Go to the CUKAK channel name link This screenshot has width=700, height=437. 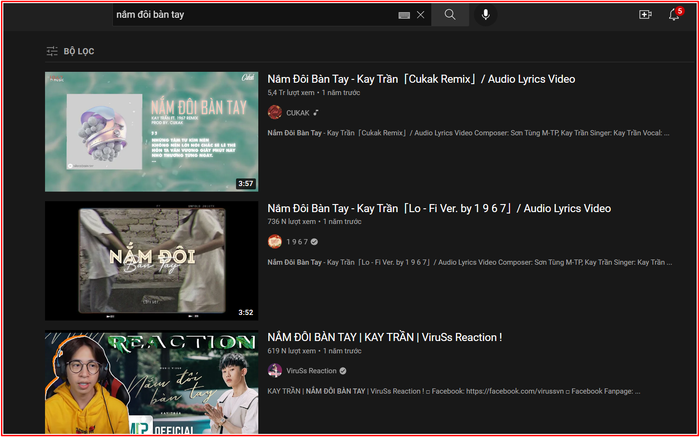pyautogui.click(x=298, y=113)
